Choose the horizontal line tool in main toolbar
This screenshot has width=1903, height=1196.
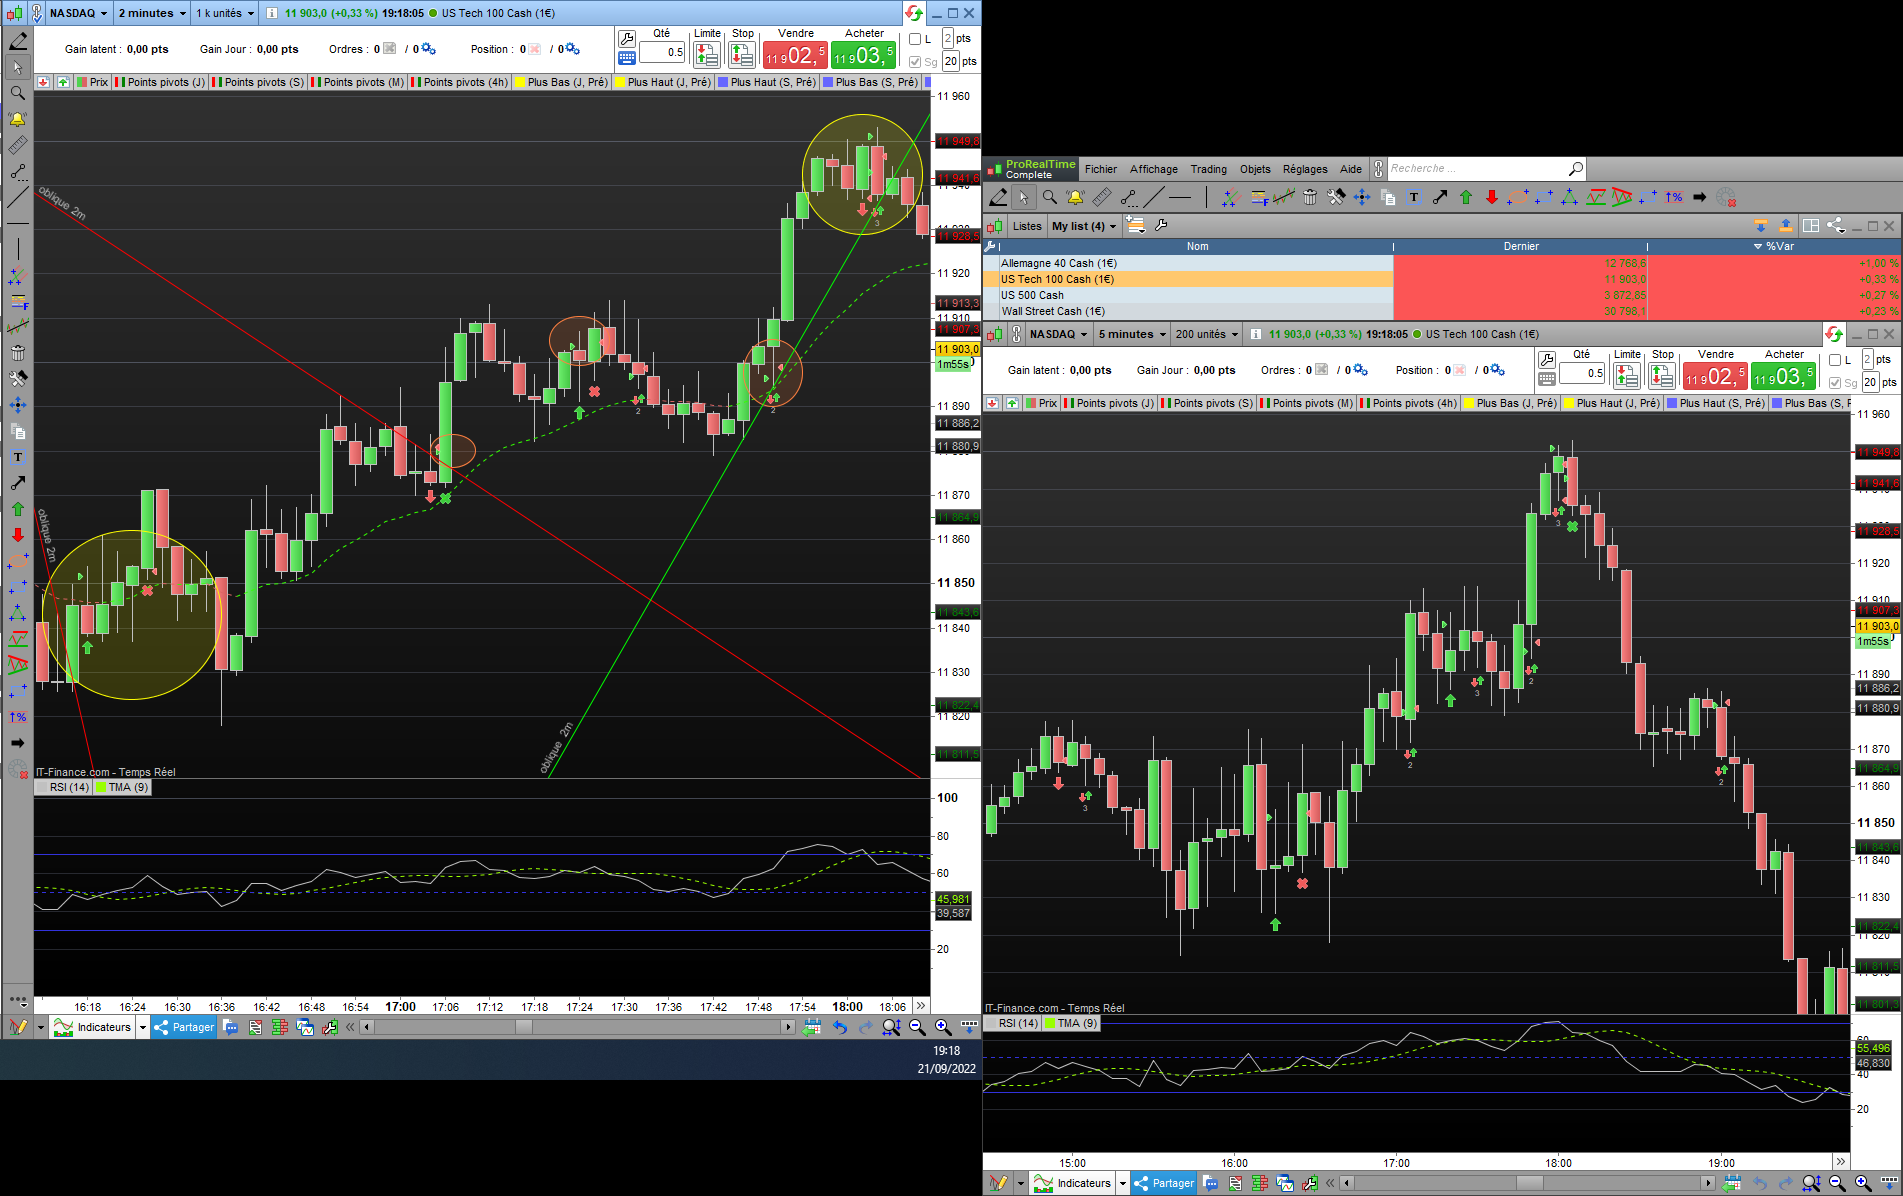coord(1180,197)
